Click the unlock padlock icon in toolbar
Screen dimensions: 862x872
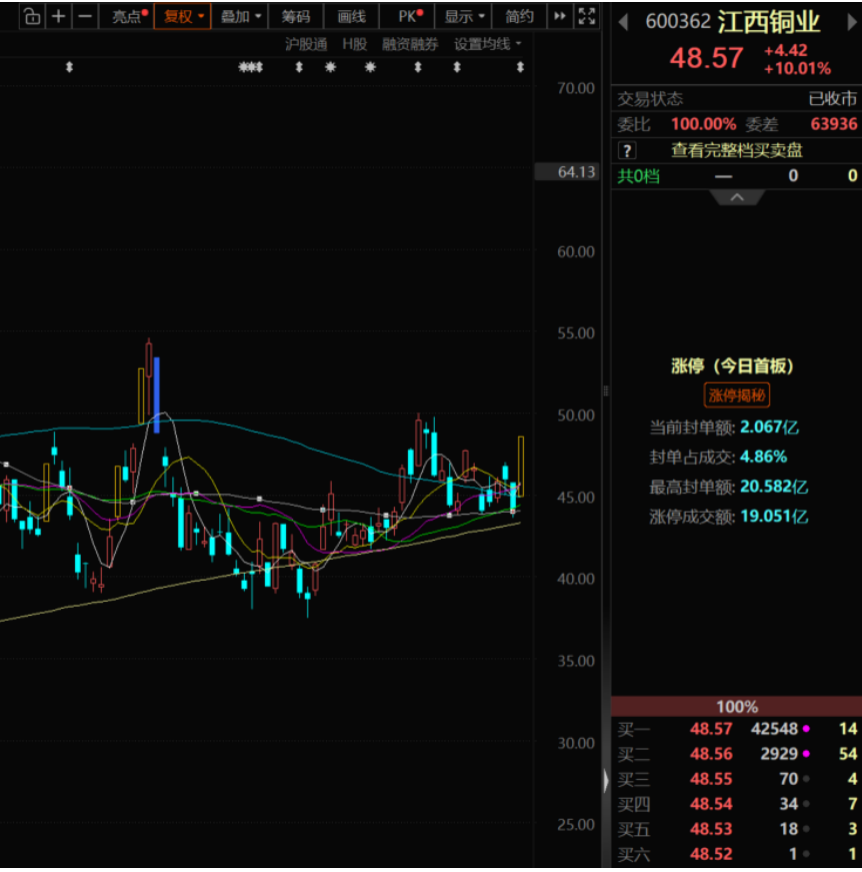pos(32,17)
